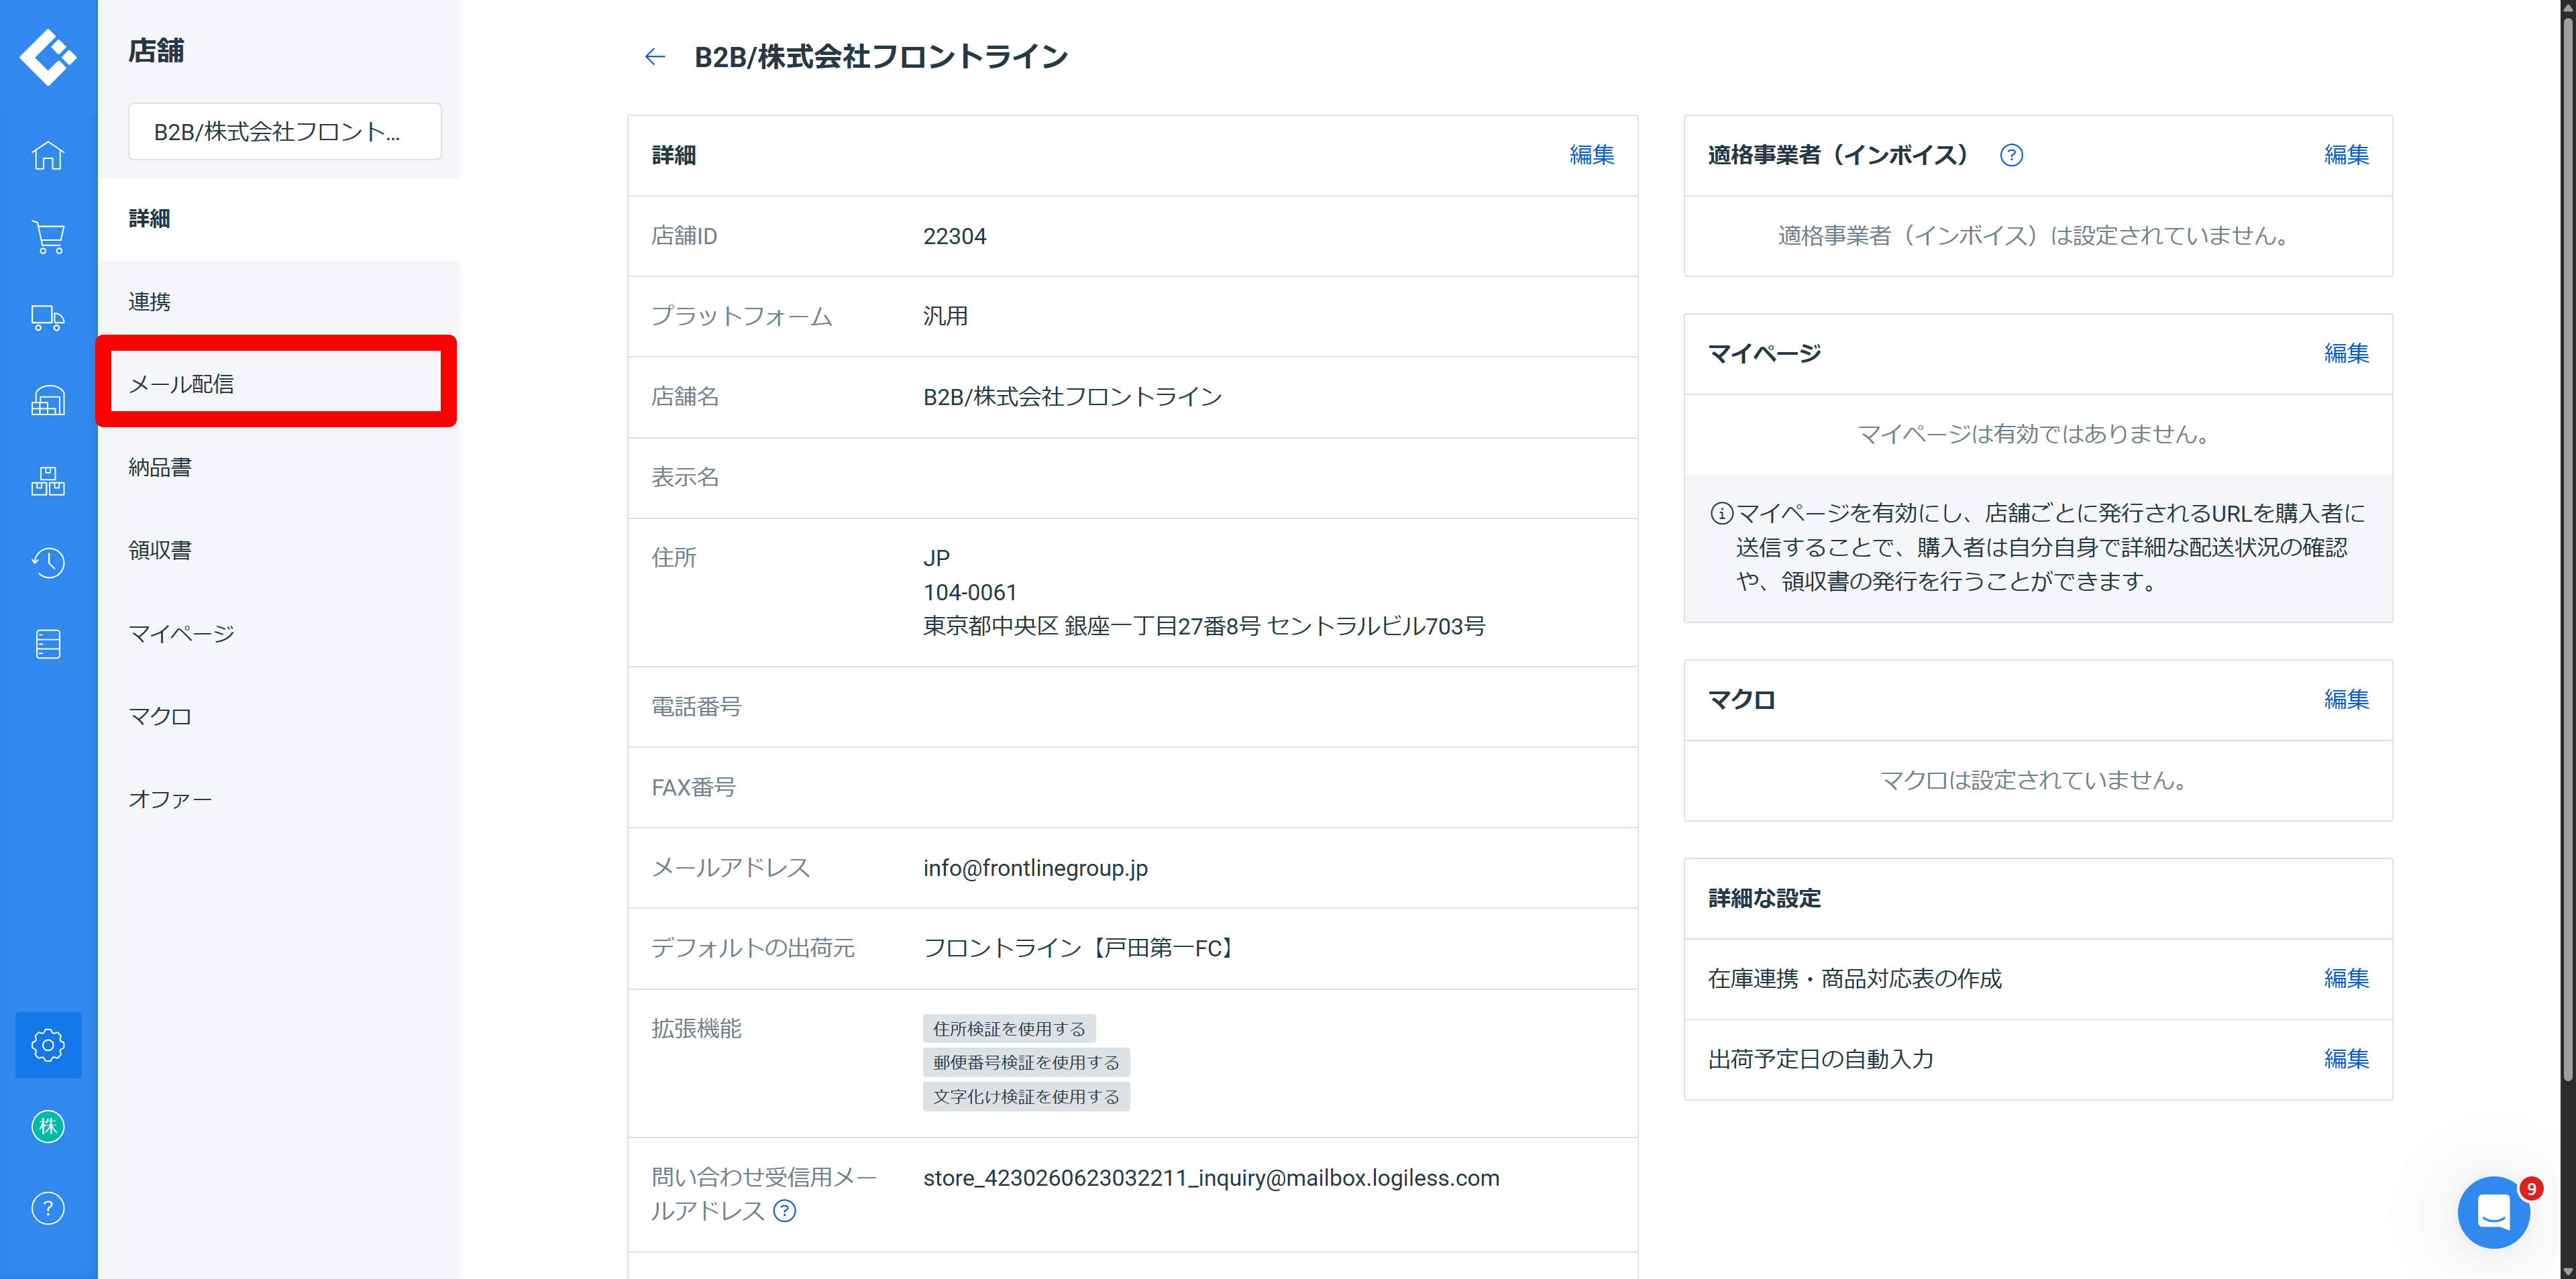Edit 在庫連携・商品対応表の作成 setting
The image size is (2576, 1279).
(2346, 978)
